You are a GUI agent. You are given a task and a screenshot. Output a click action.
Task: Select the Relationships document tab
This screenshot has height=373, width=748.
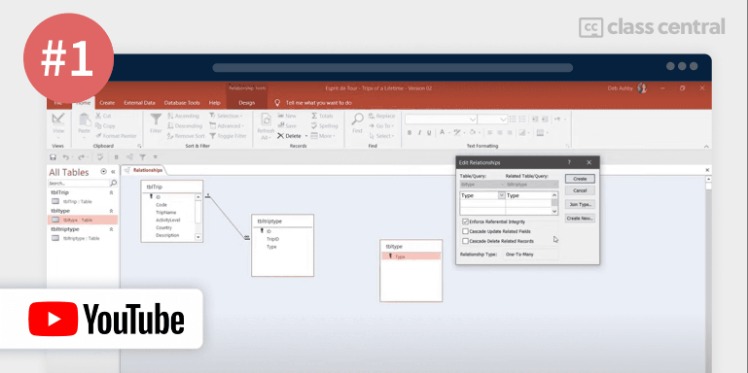[143, 170]
